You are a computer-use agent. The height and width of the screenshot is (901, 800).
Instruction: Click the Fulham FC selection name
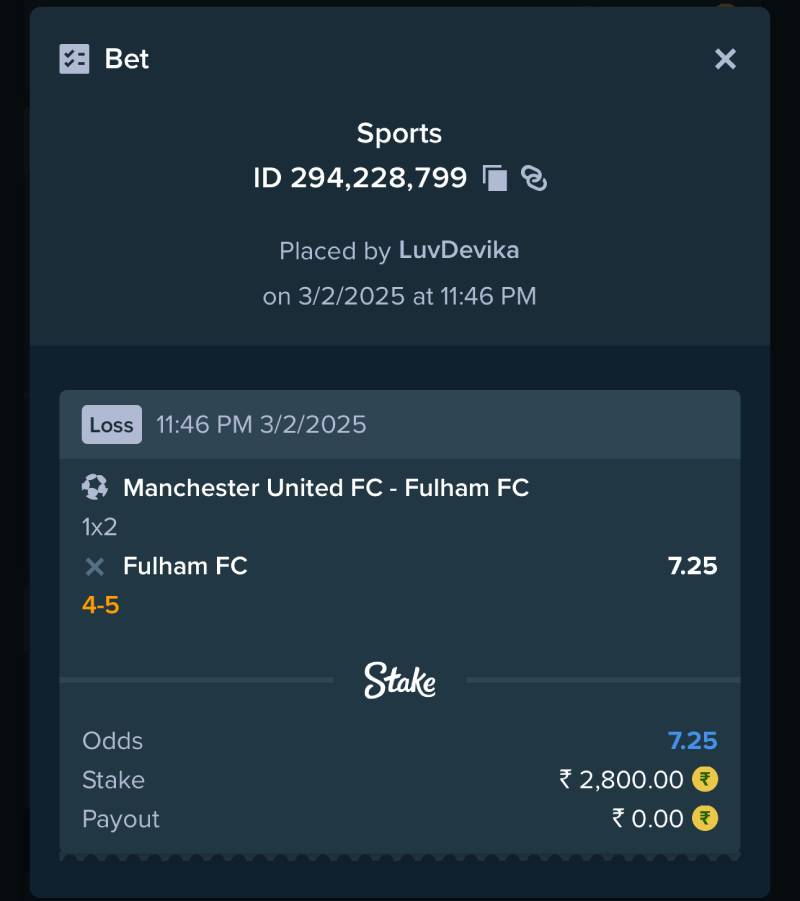point(185,566)
